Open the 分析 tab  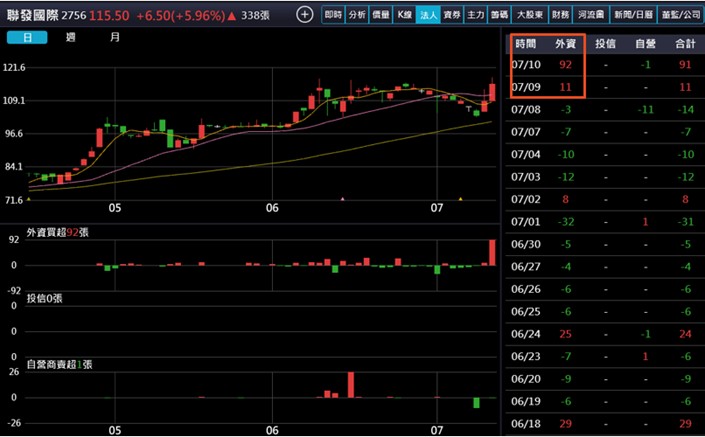coord(357,15)
